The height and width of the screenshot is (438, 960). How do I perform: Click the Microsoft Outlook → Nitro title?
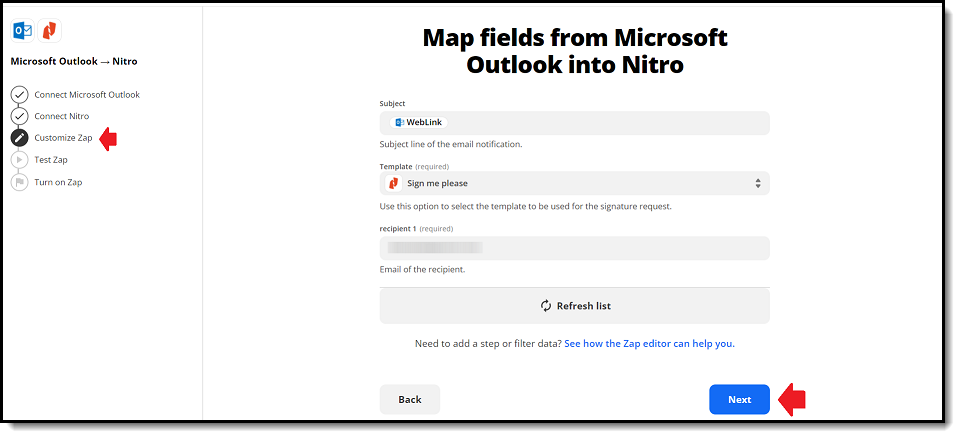[x=74, y=61]
